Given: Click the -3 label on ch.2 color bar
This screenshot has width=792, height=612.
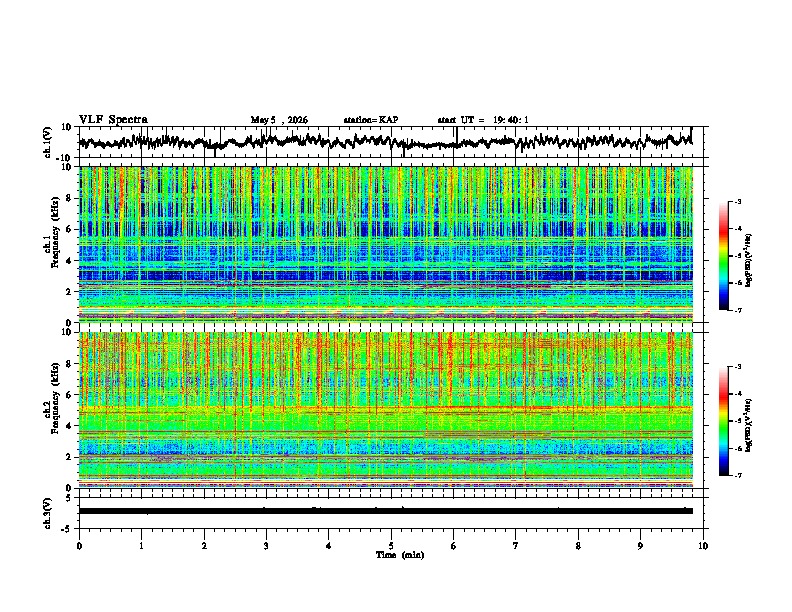Looking at the screenshot, I should coord(738,367).
